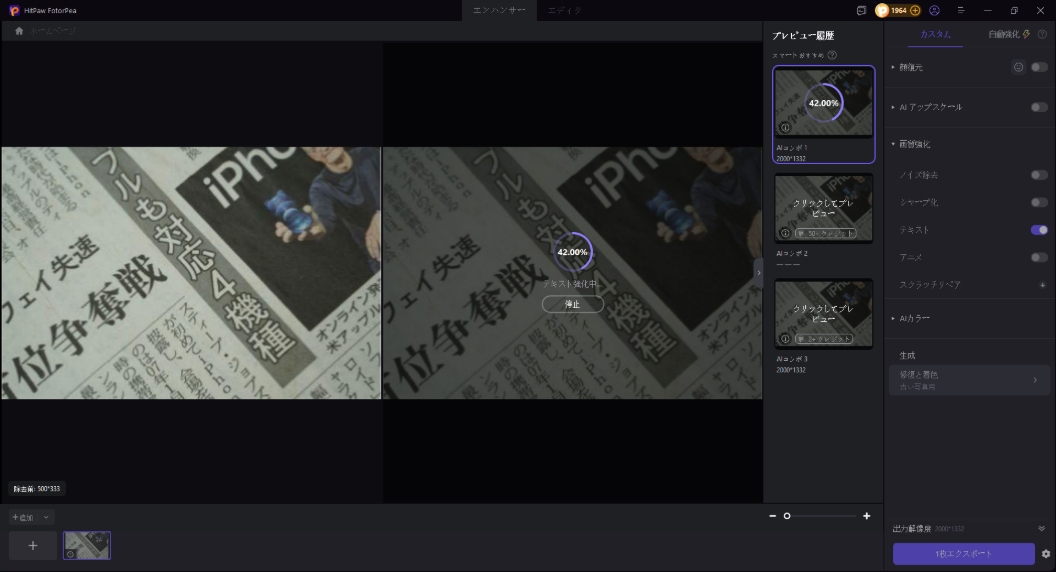Toggle the AIアップスケール switch
The width and height of the screenshot is (1056, 572).
1039,107
